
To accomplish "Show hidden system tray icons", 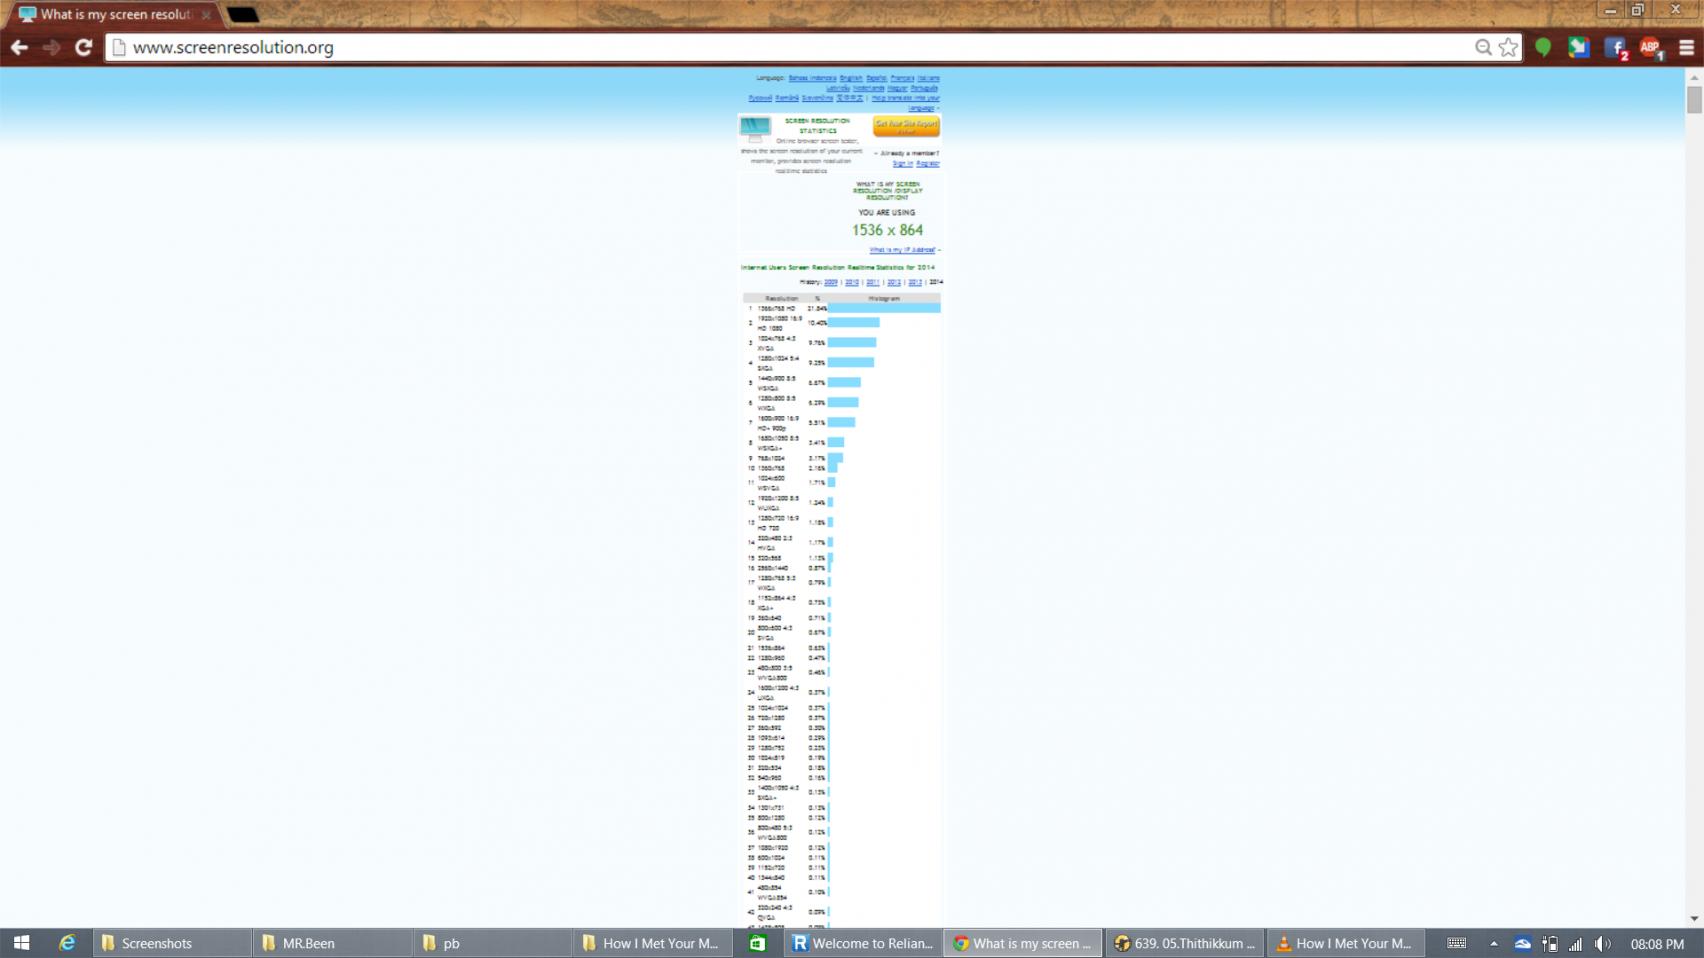I will coord(1493,943).
